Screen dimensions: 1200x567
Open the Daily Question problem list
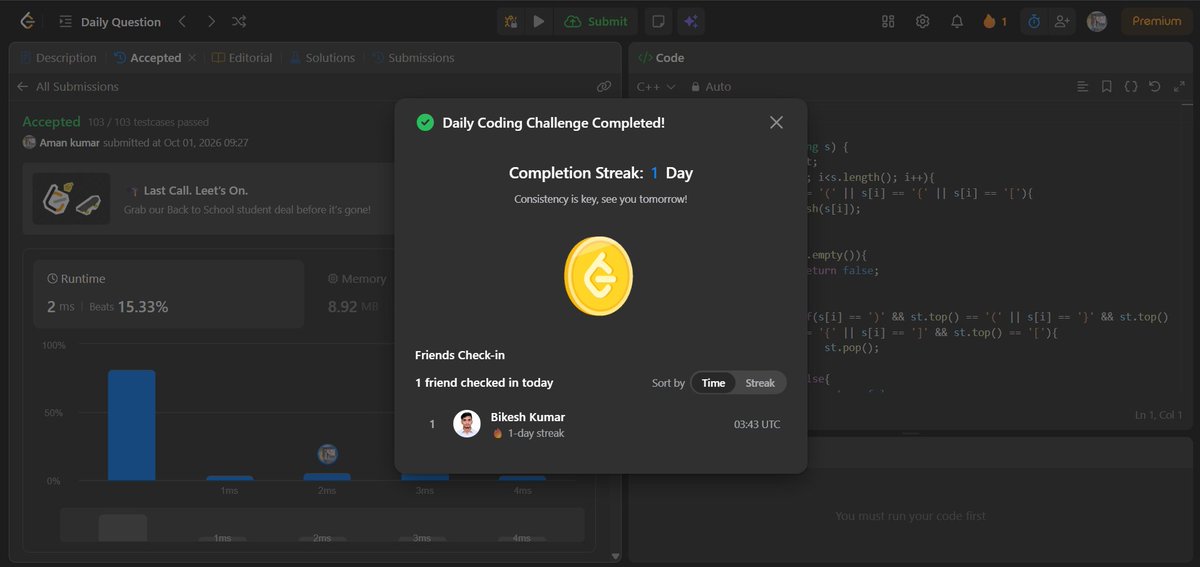pyautogui.click(x=110, y=21)
